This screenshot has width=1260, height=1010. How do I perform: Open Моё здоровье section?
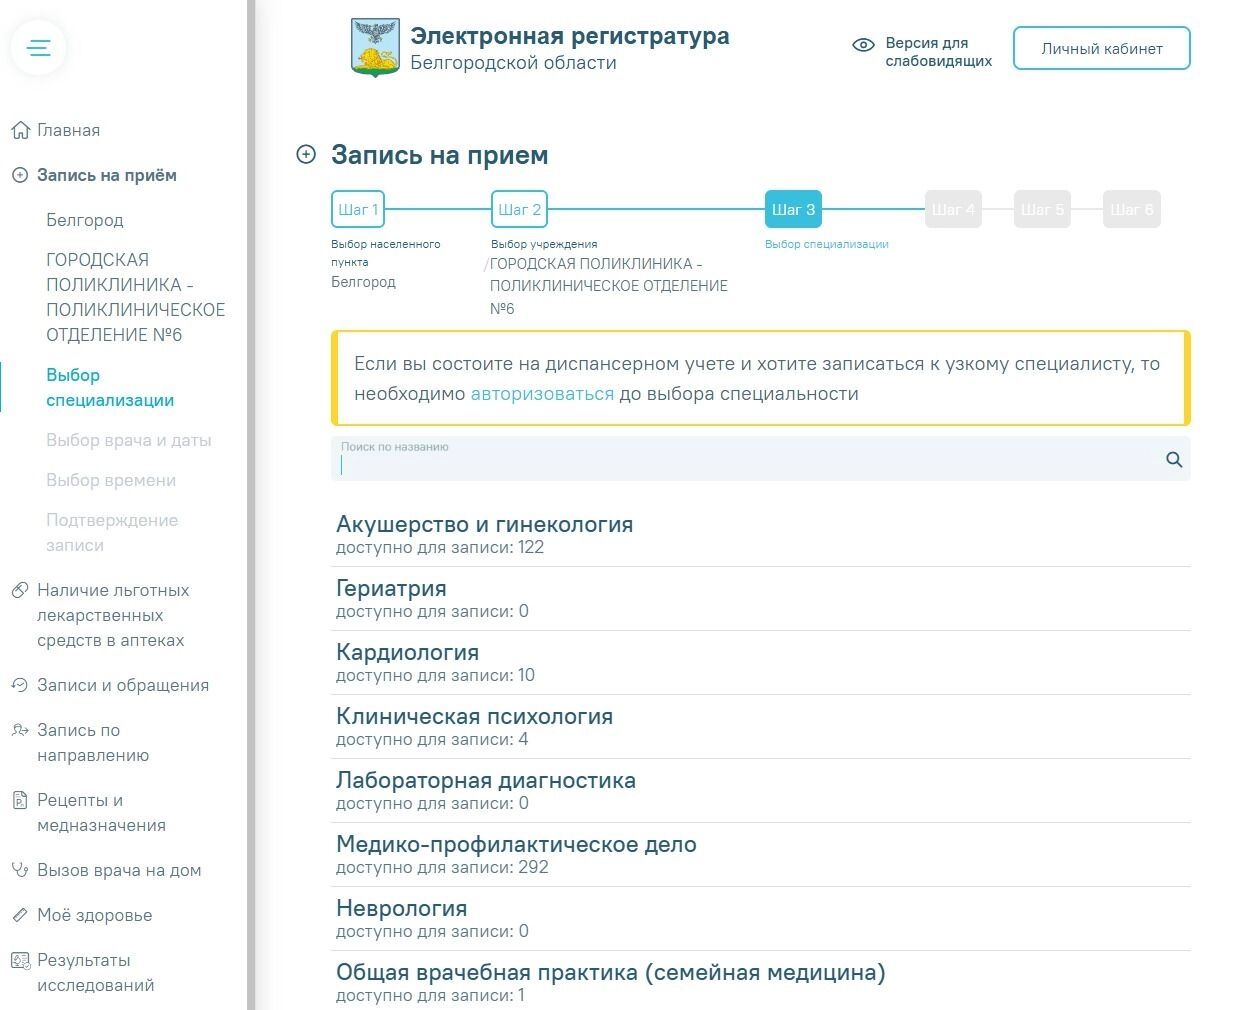pos(94,915)
